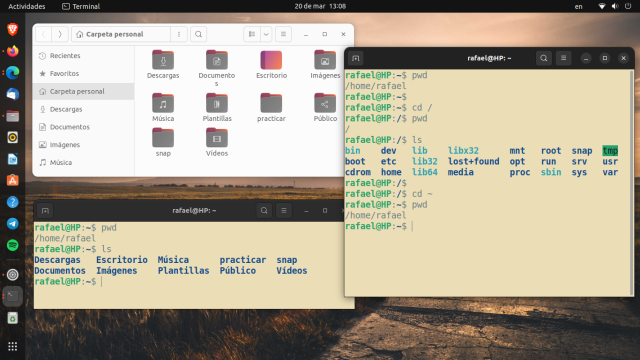Expand view options dropdown in Files
Image resolution: width=640 pixels, height=360 pixels.
click(266, 34)
